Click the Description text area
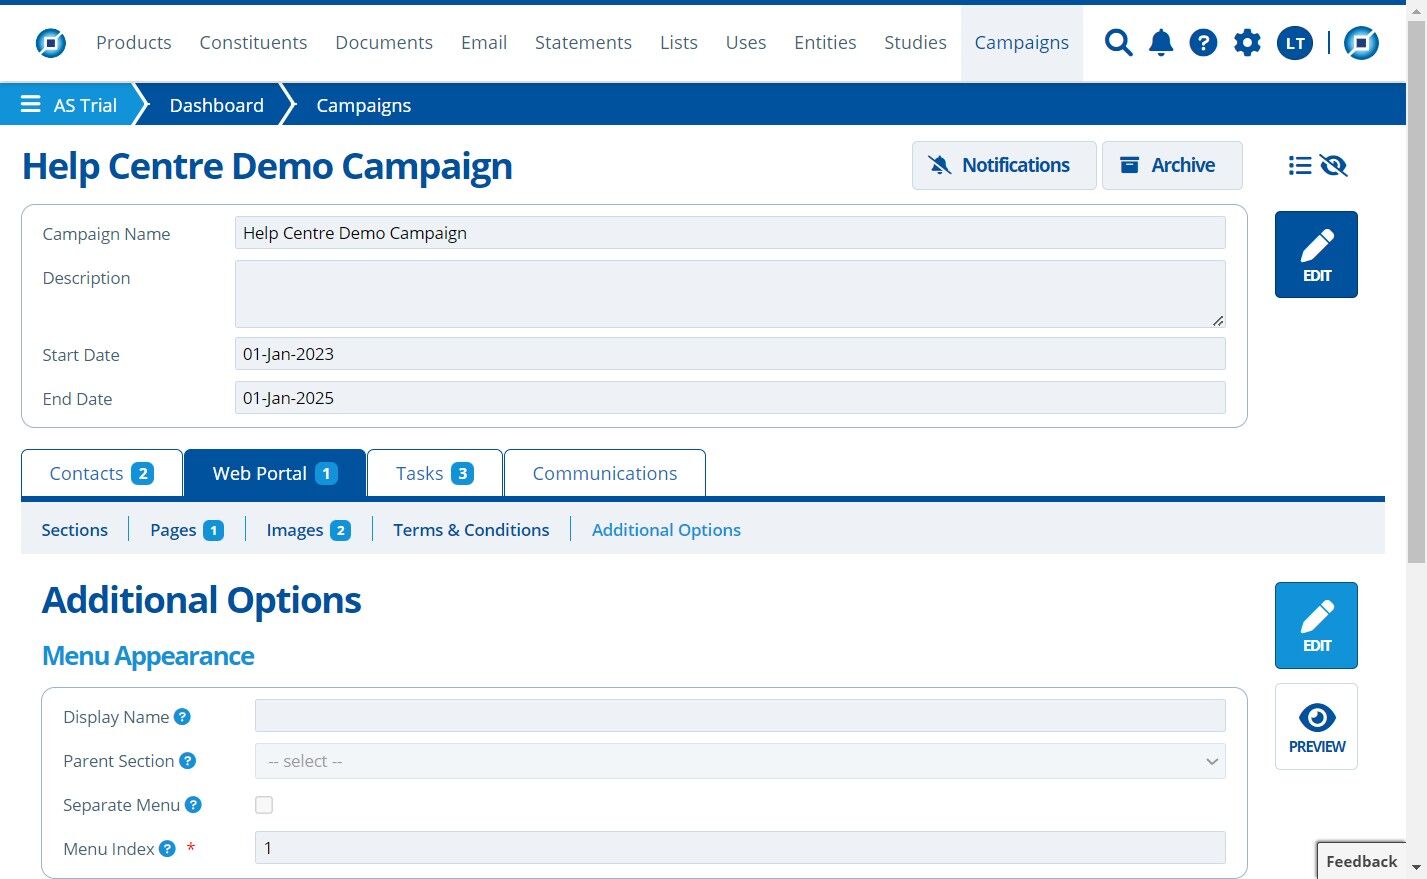The width and height of the screenshot is (1427, 879). click(x=730, y=294)
